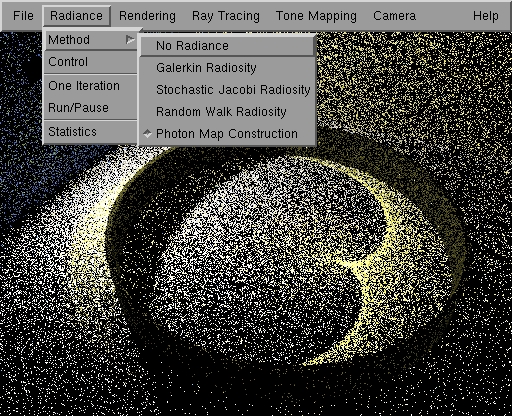
Task: Select the Method menu entry
Action: click(90, 40)
